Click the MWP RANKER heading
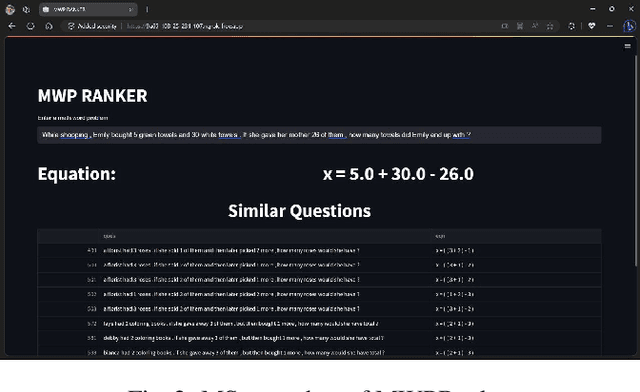640x392 pixels. pos(93,96)
